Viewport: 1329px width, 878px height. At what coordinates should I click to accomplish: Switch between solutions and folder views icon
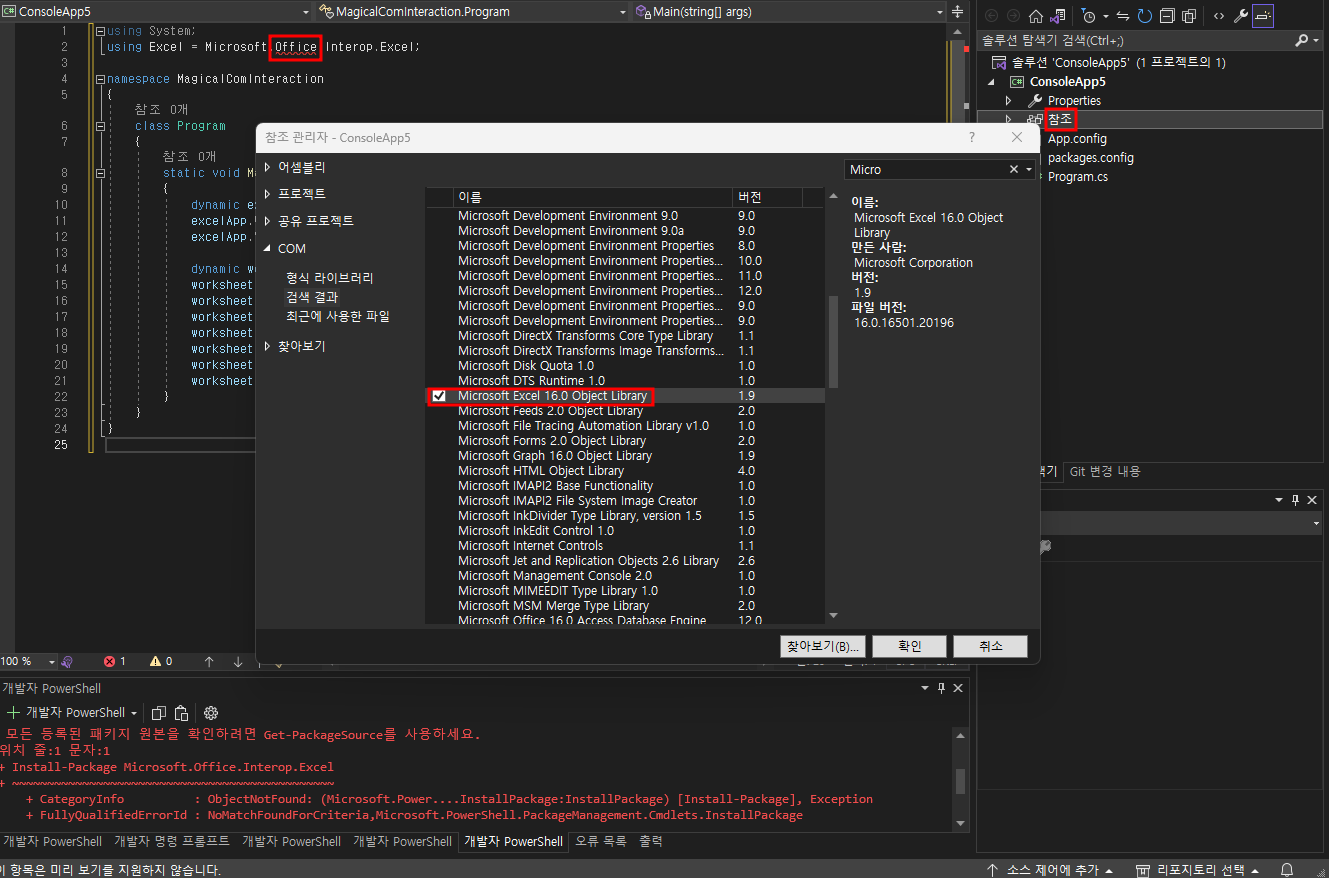coord(1057,16)
